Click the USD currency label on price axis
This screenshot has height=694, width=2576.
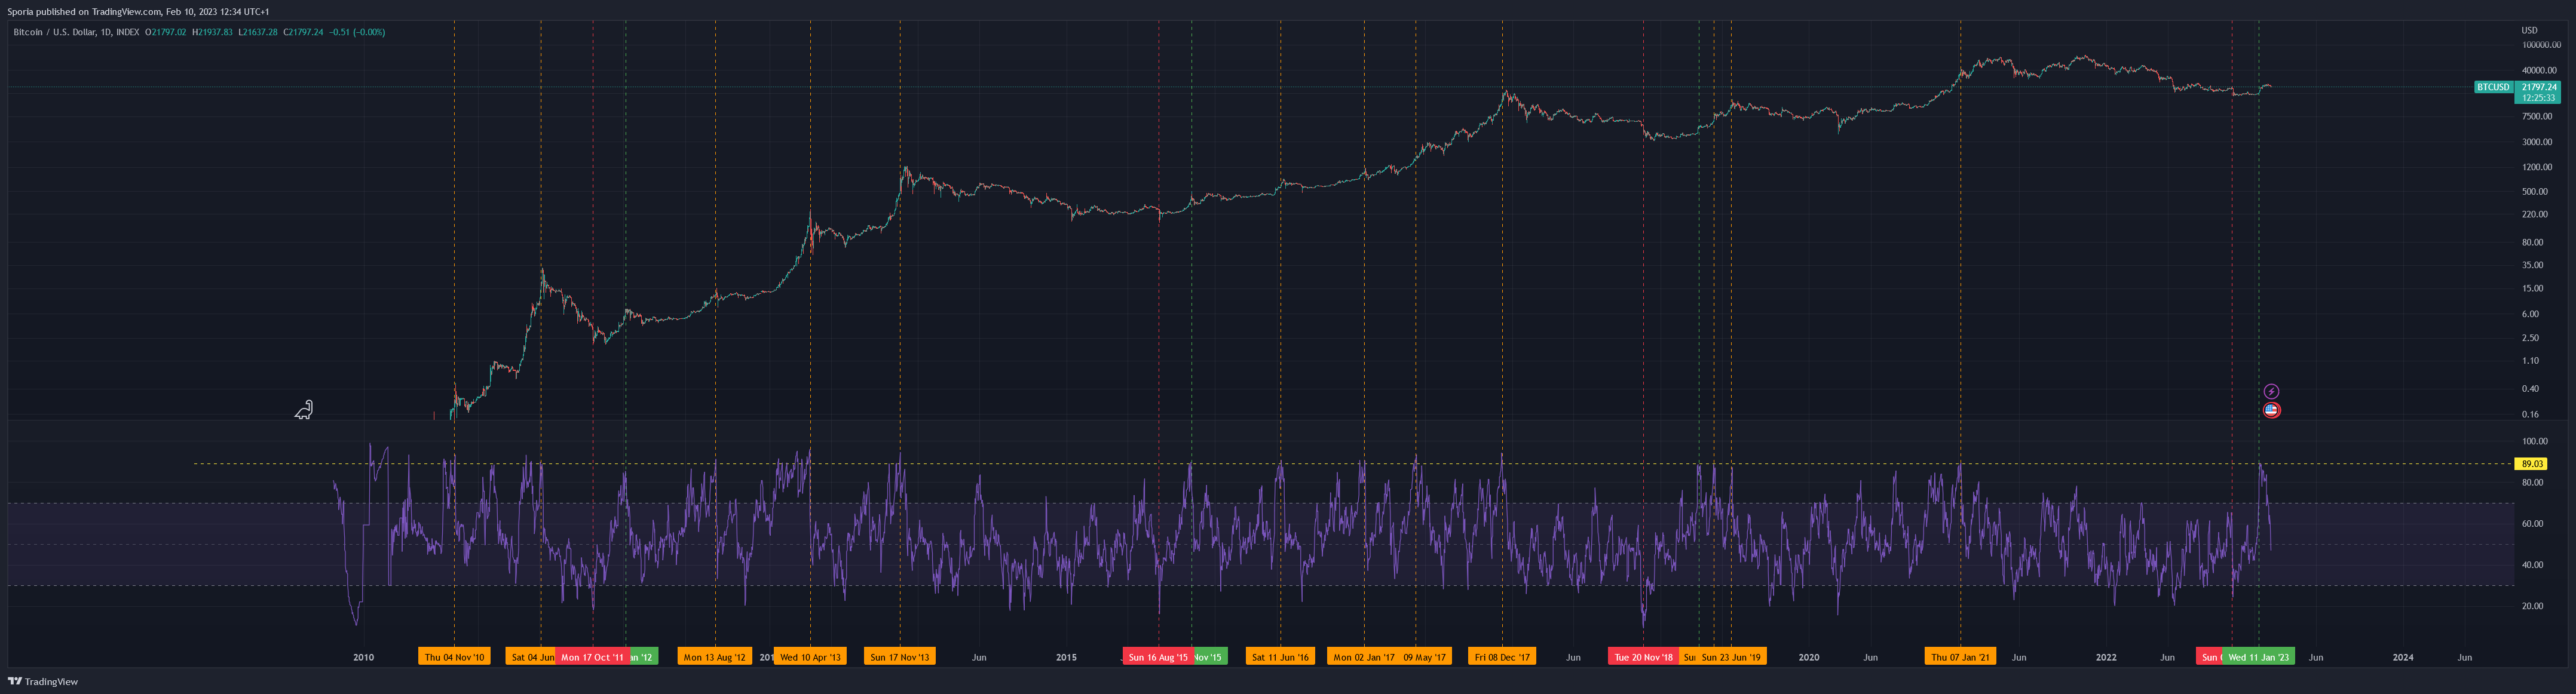pyautogui.click(x=2529, y=30)
